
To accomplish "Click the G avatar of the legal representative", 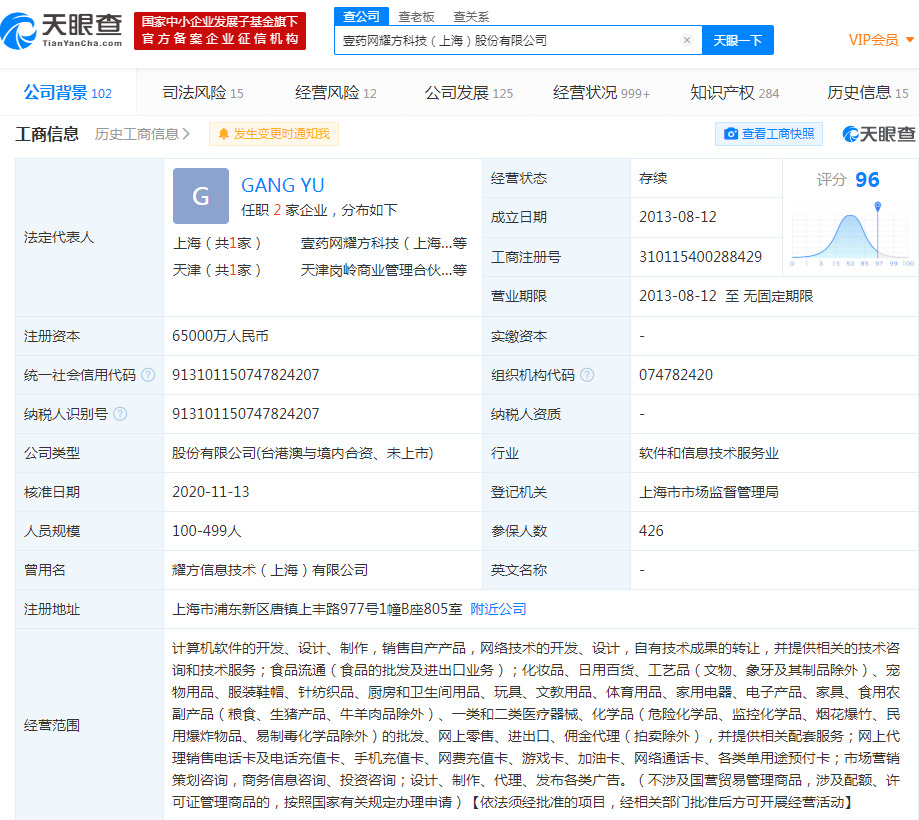I will click(201, 196).
